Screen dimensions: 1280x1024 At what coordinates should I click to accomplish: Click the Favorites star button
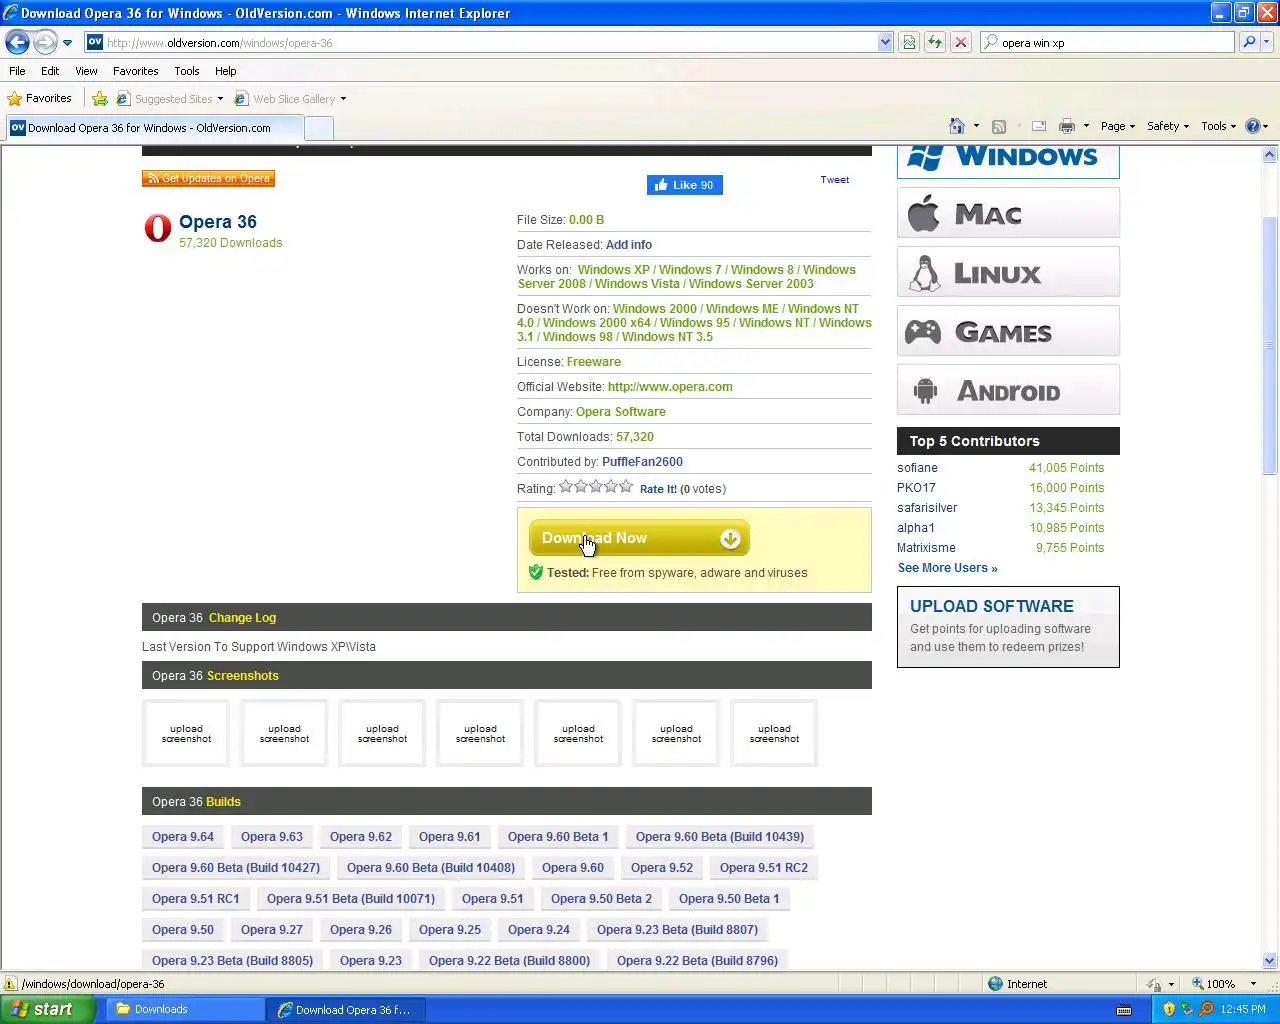pyautogui.click(x=40, y=98)
